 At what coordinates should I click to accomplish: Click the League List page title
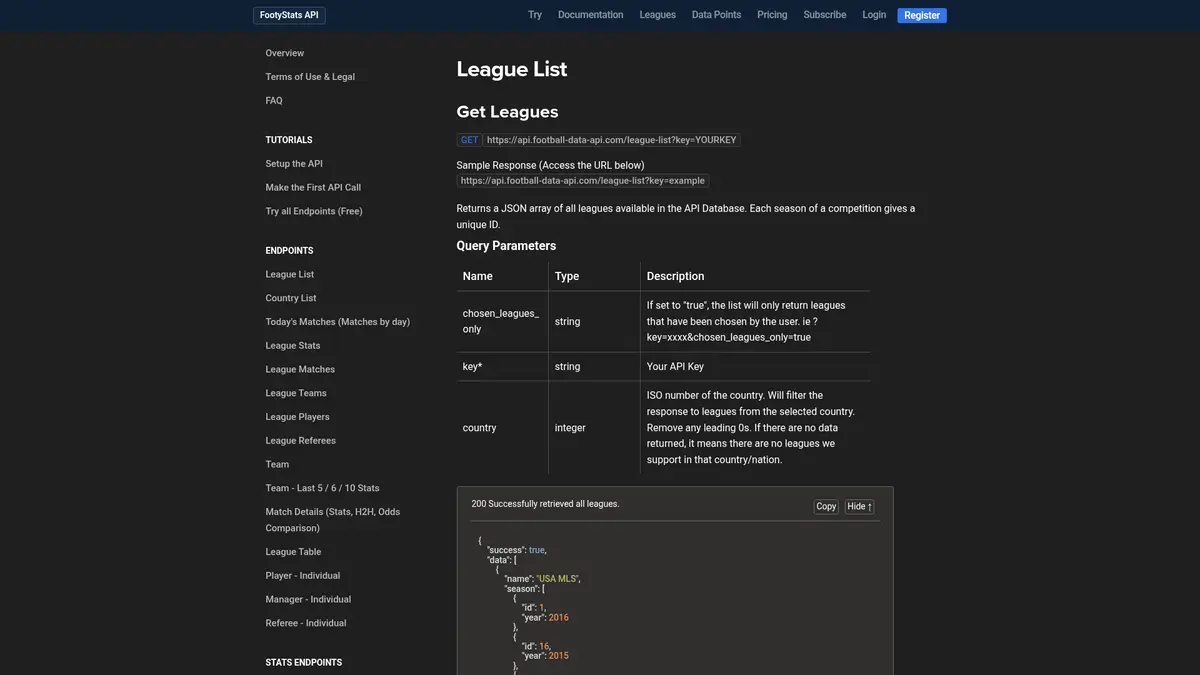pos(512,69)
